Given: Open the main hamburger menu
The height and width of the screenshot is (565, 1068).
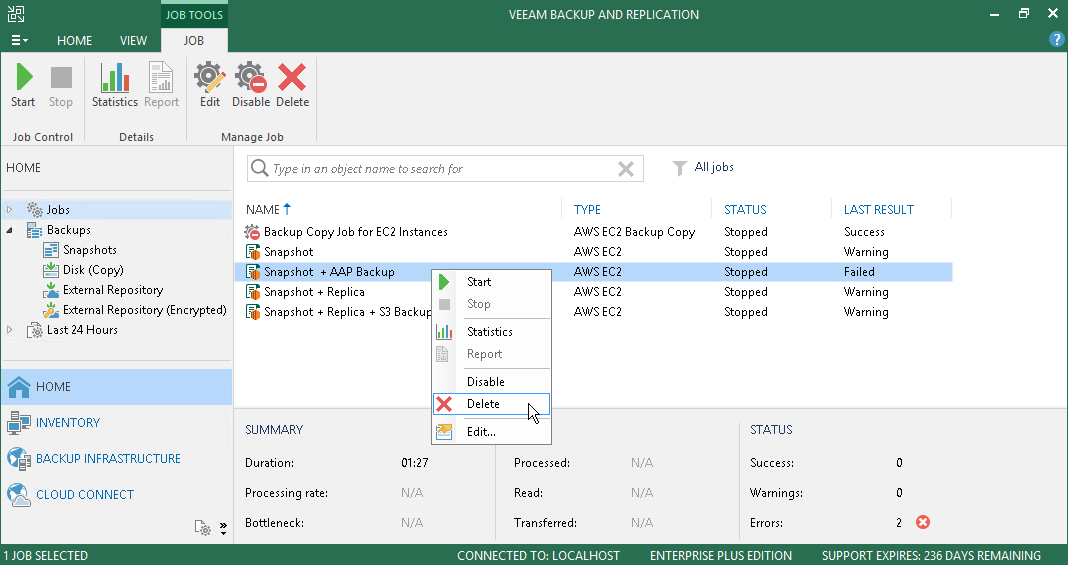Looking at the screenshot, I should 19,41.
